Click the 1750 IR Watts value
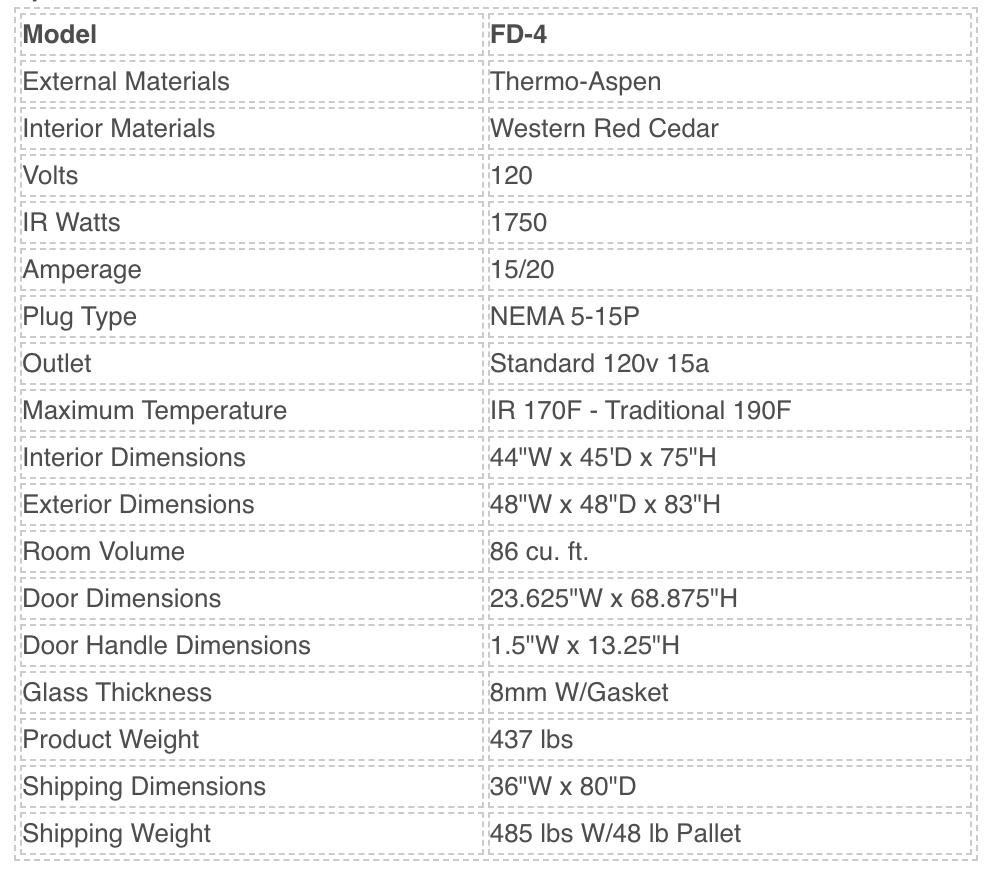This screenshot has width=996, height=874. click(x=518, y=222)
